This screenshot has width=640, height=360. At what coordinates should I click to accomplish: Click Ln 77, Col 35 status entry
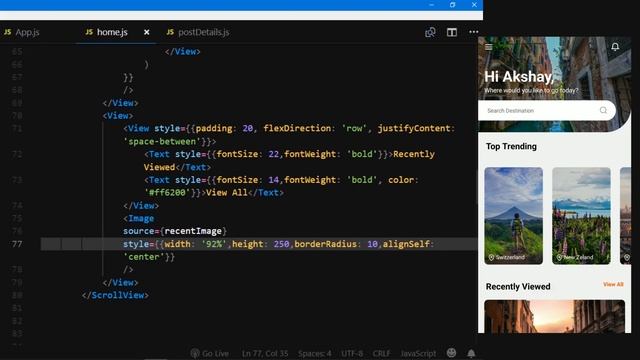coord(265,353)
